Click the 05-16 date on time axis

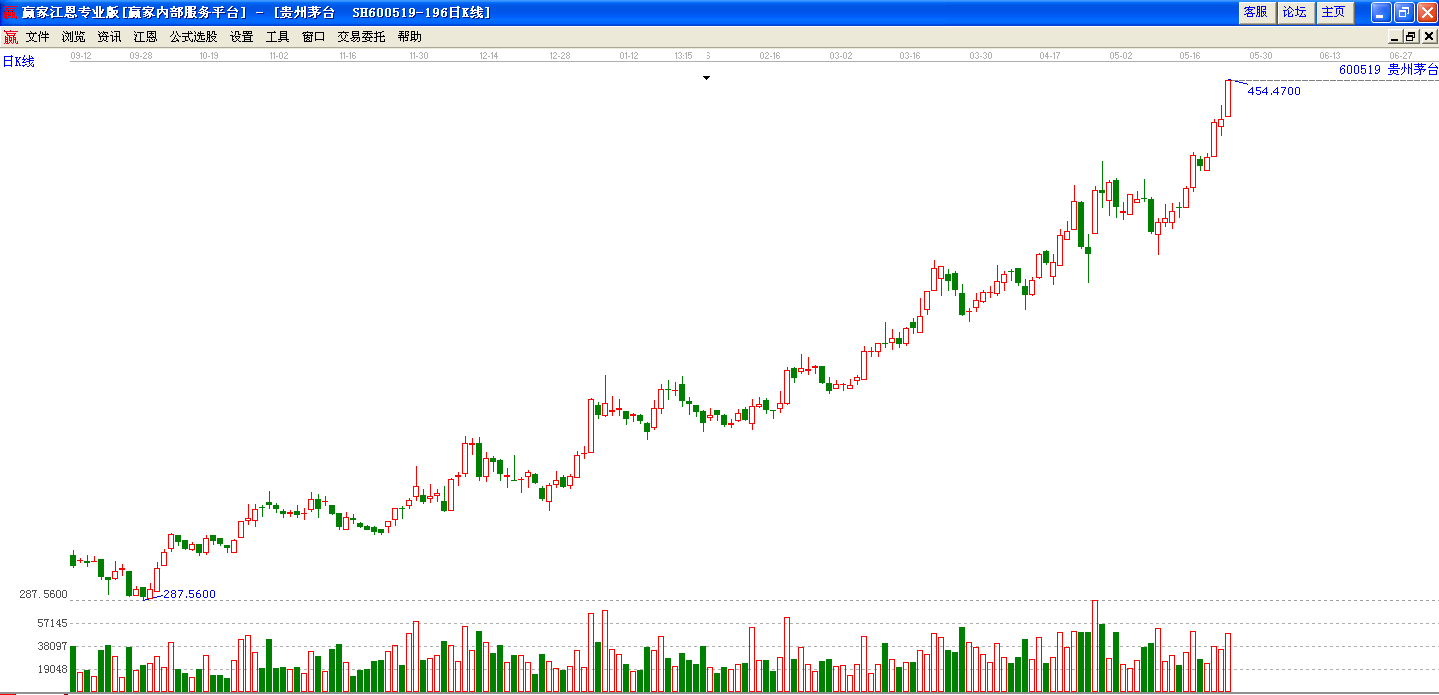[x=1189, y=56]
